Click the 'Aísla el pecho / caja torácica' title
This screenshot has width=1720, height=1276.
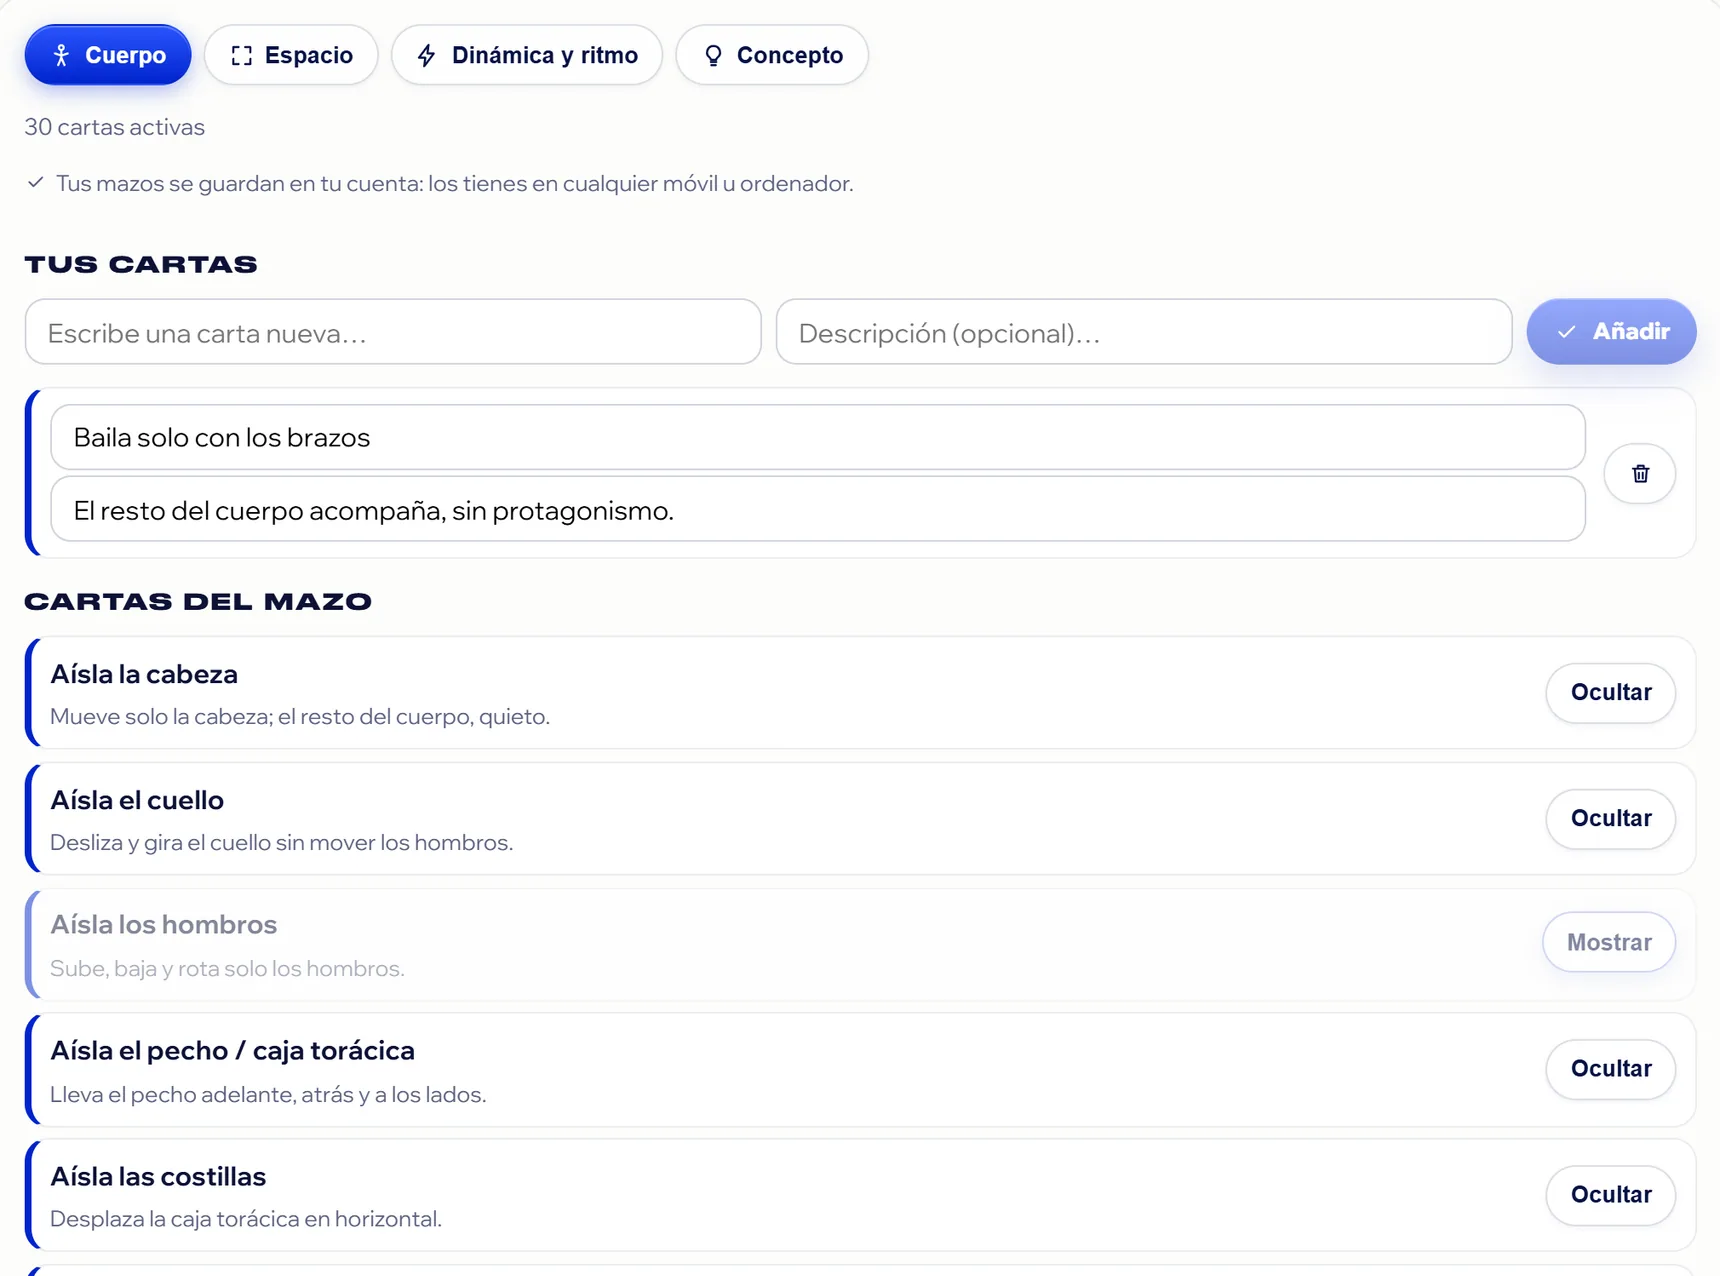[232, 1050]
